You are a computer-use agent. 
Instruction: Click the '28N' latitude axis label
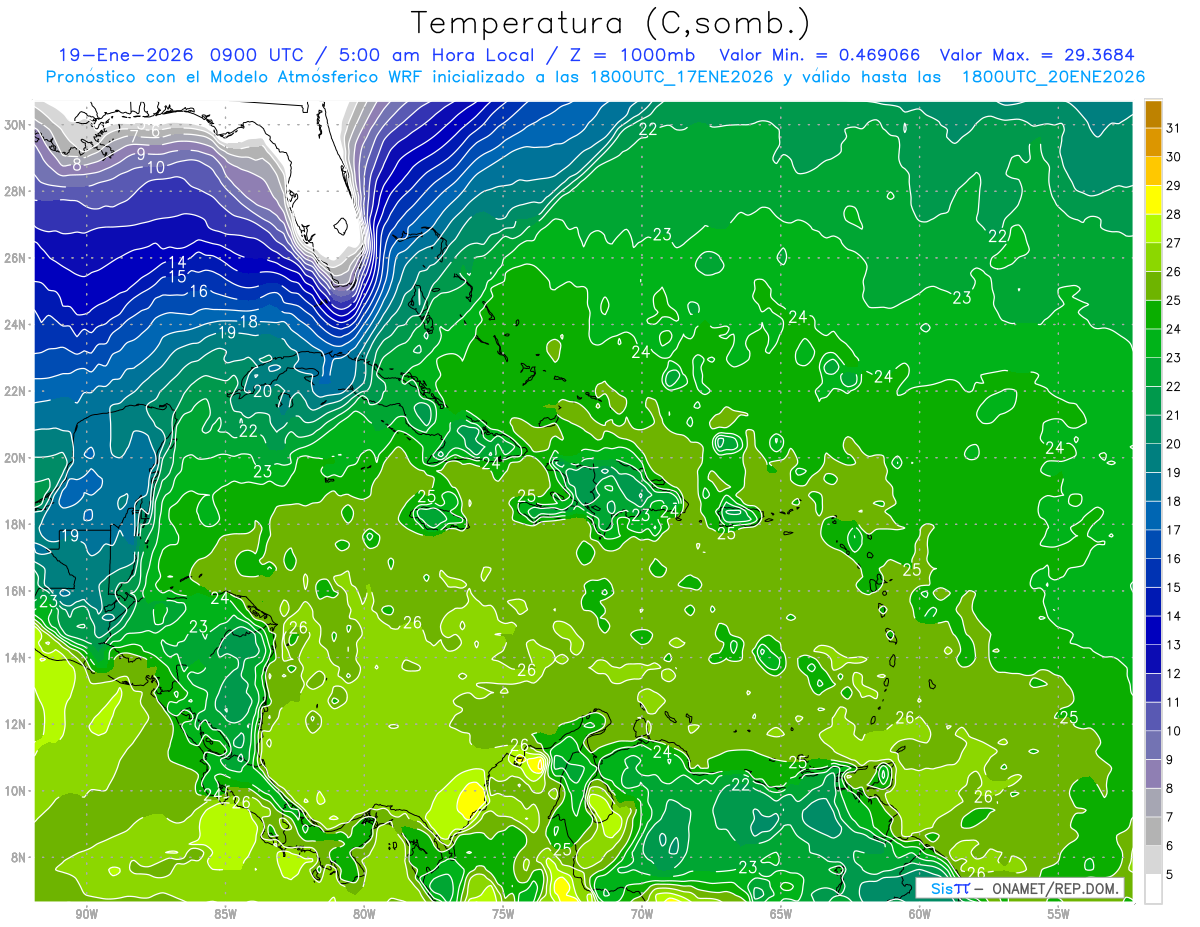point(16,191)
